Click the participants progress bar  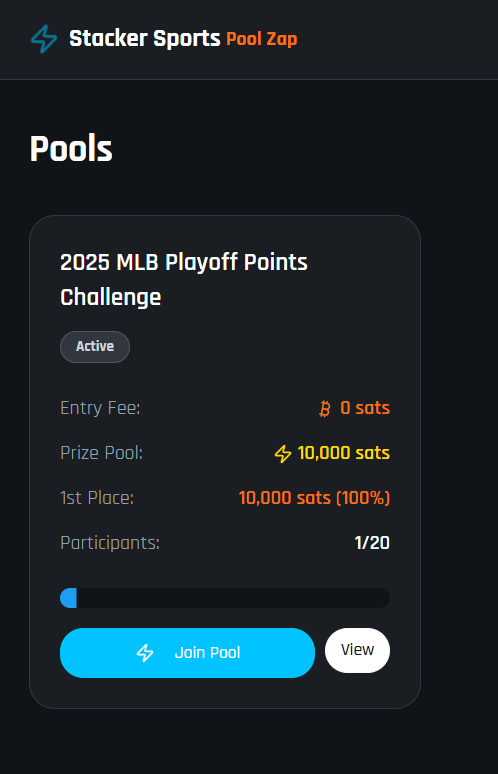coord(225,598)
